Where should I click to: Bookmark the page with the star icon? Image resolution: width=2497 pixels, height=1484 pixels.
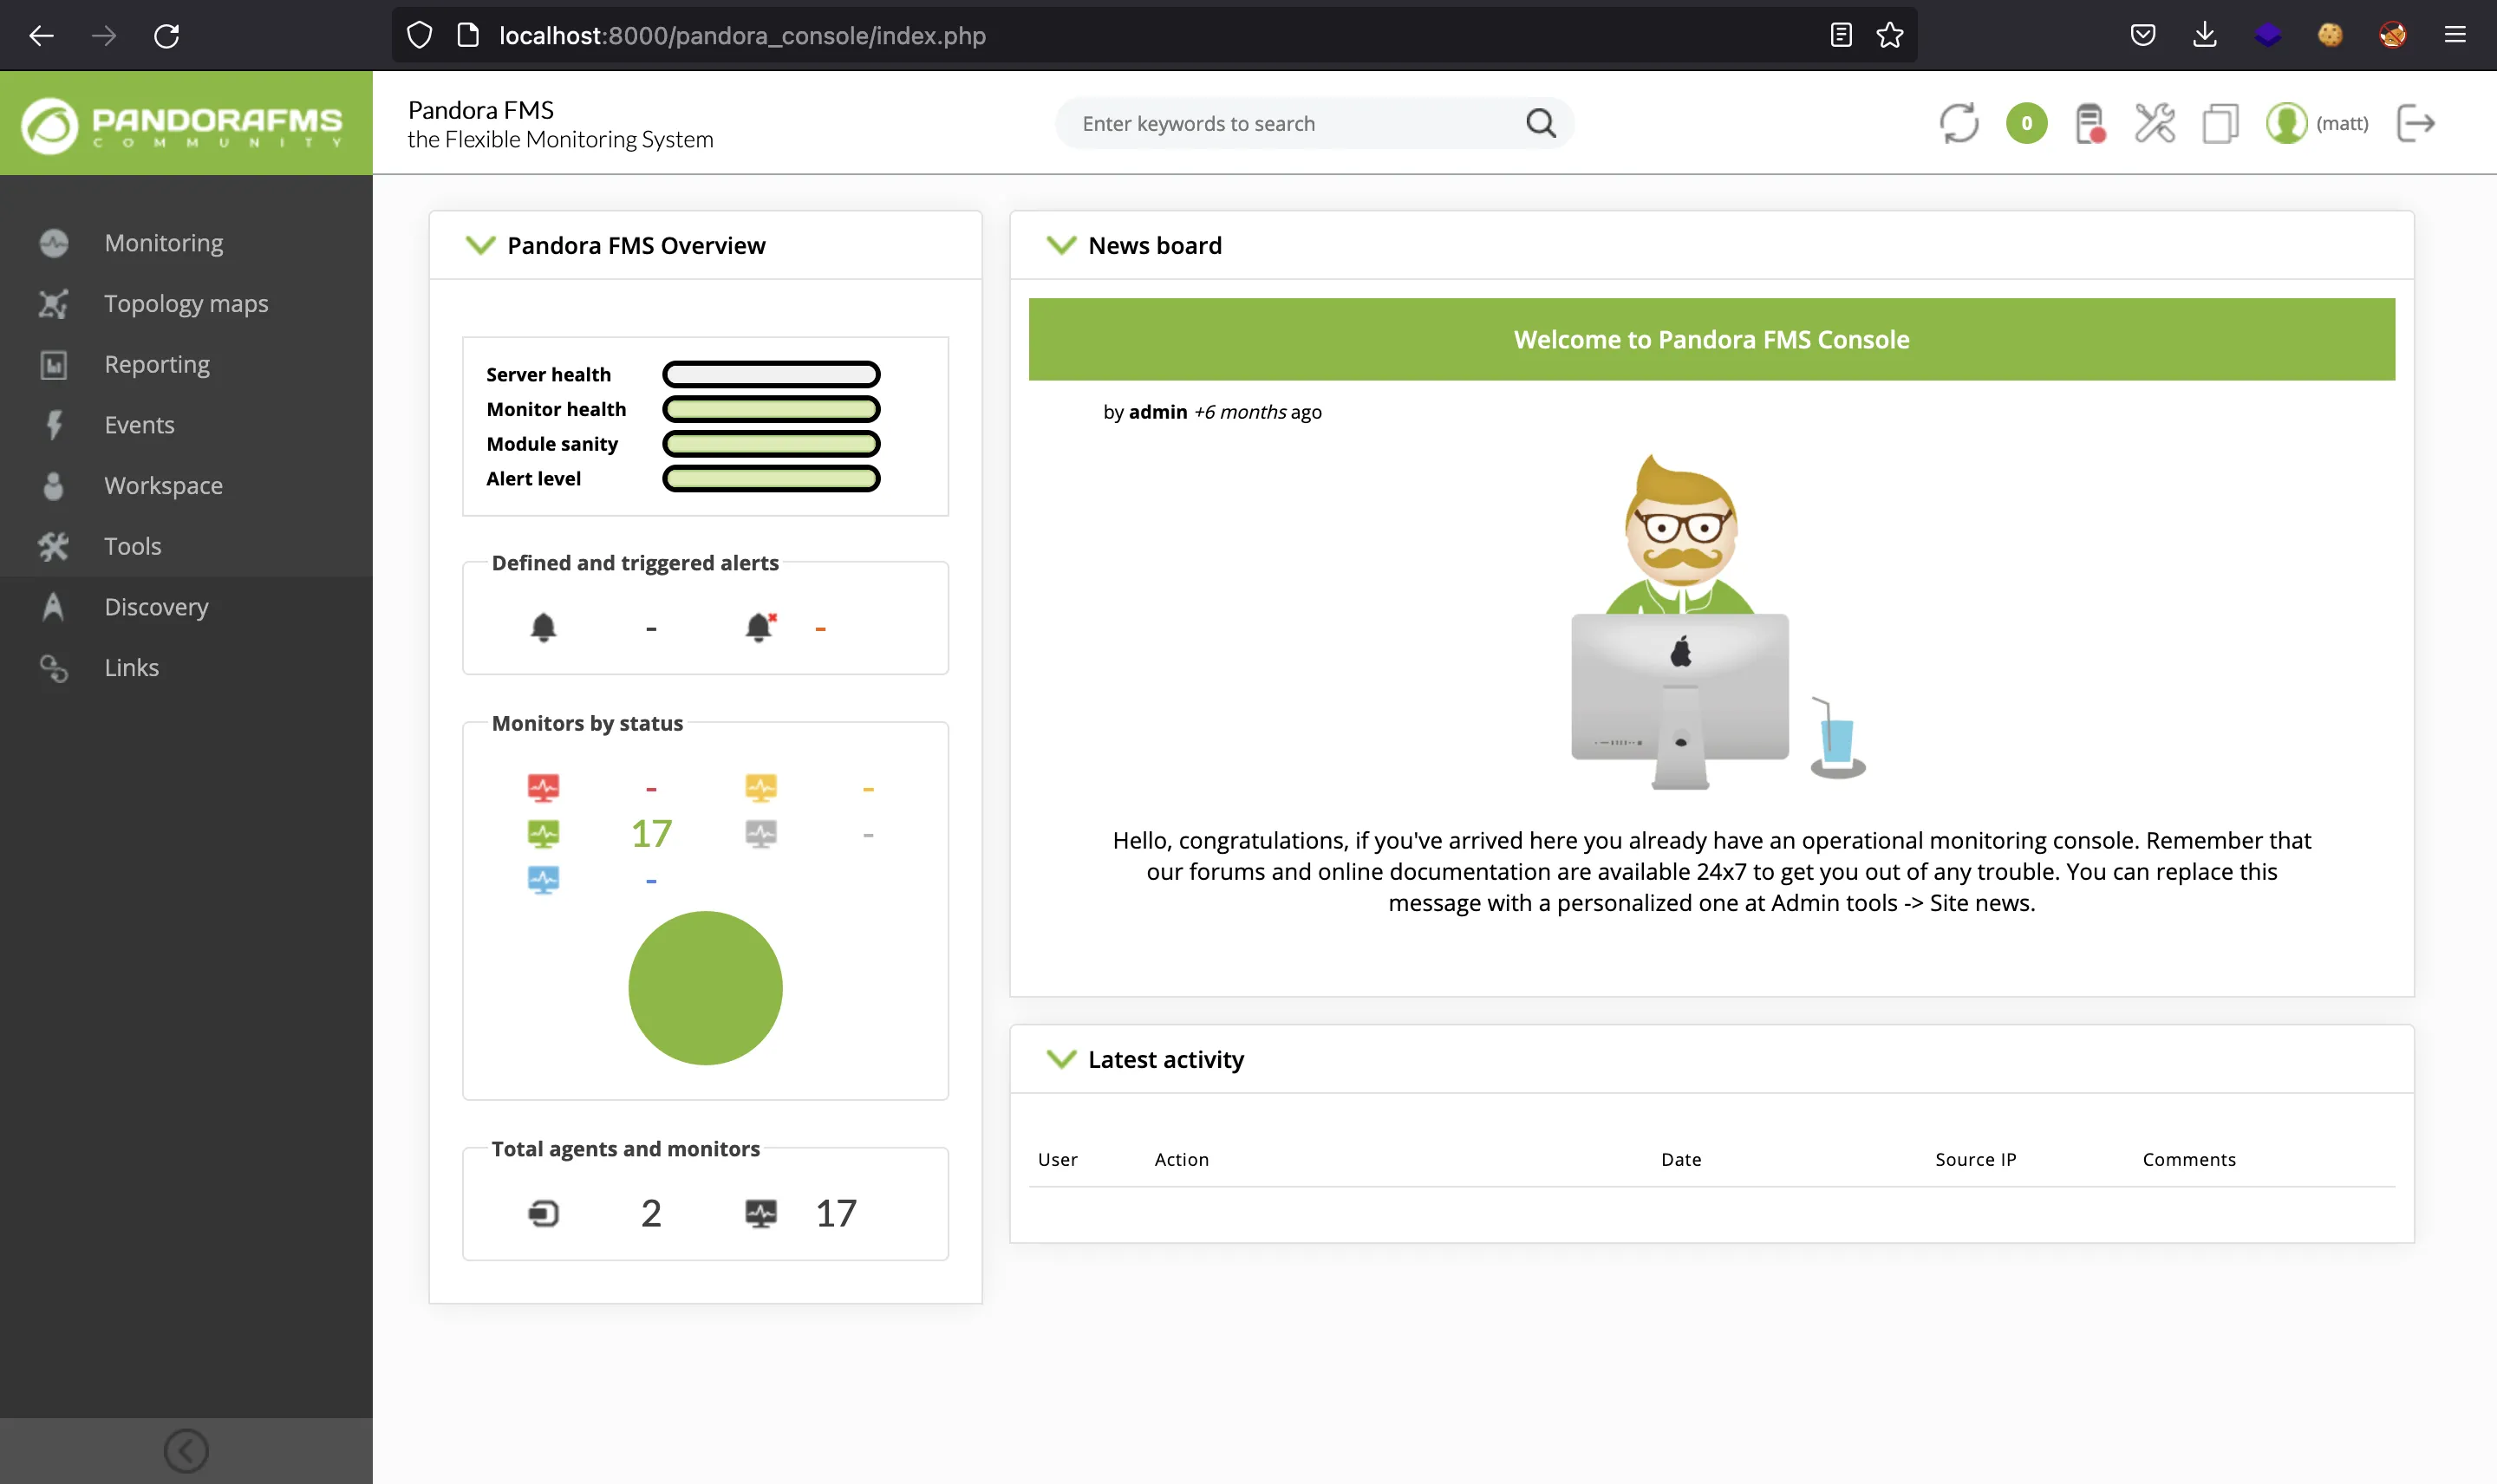1889,36
